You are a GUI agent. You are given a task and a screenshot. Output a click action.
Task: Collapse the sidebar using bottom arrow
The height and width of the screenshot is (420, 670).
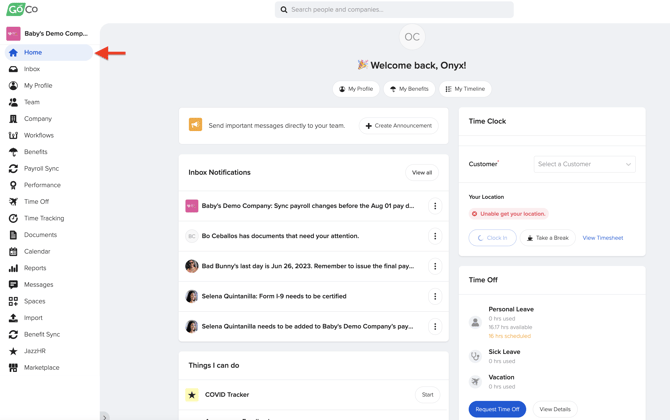coord(104,416)
